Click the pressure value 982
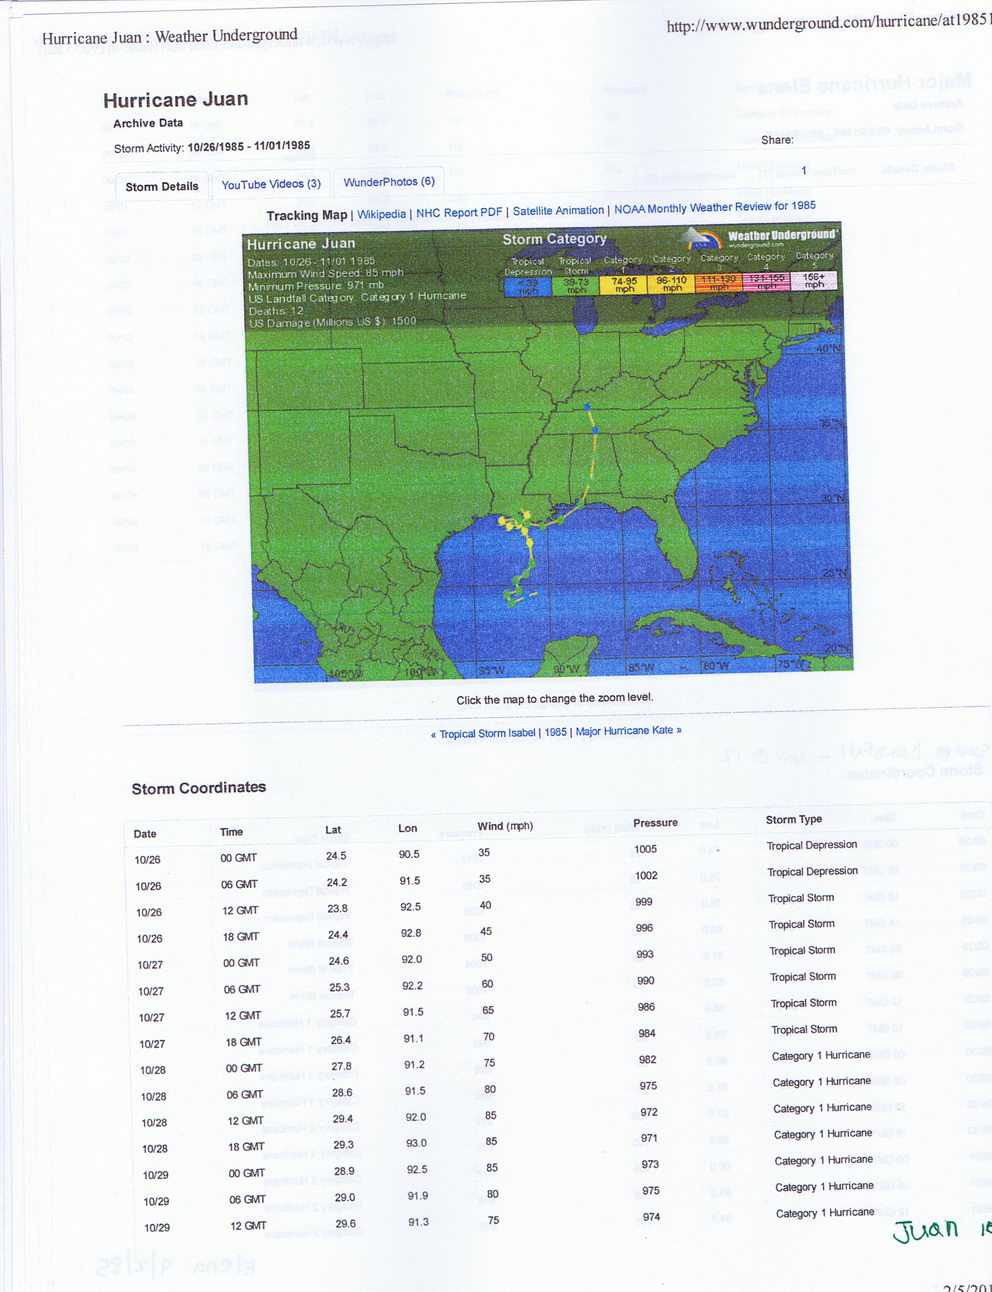 tap(648, 1059)
